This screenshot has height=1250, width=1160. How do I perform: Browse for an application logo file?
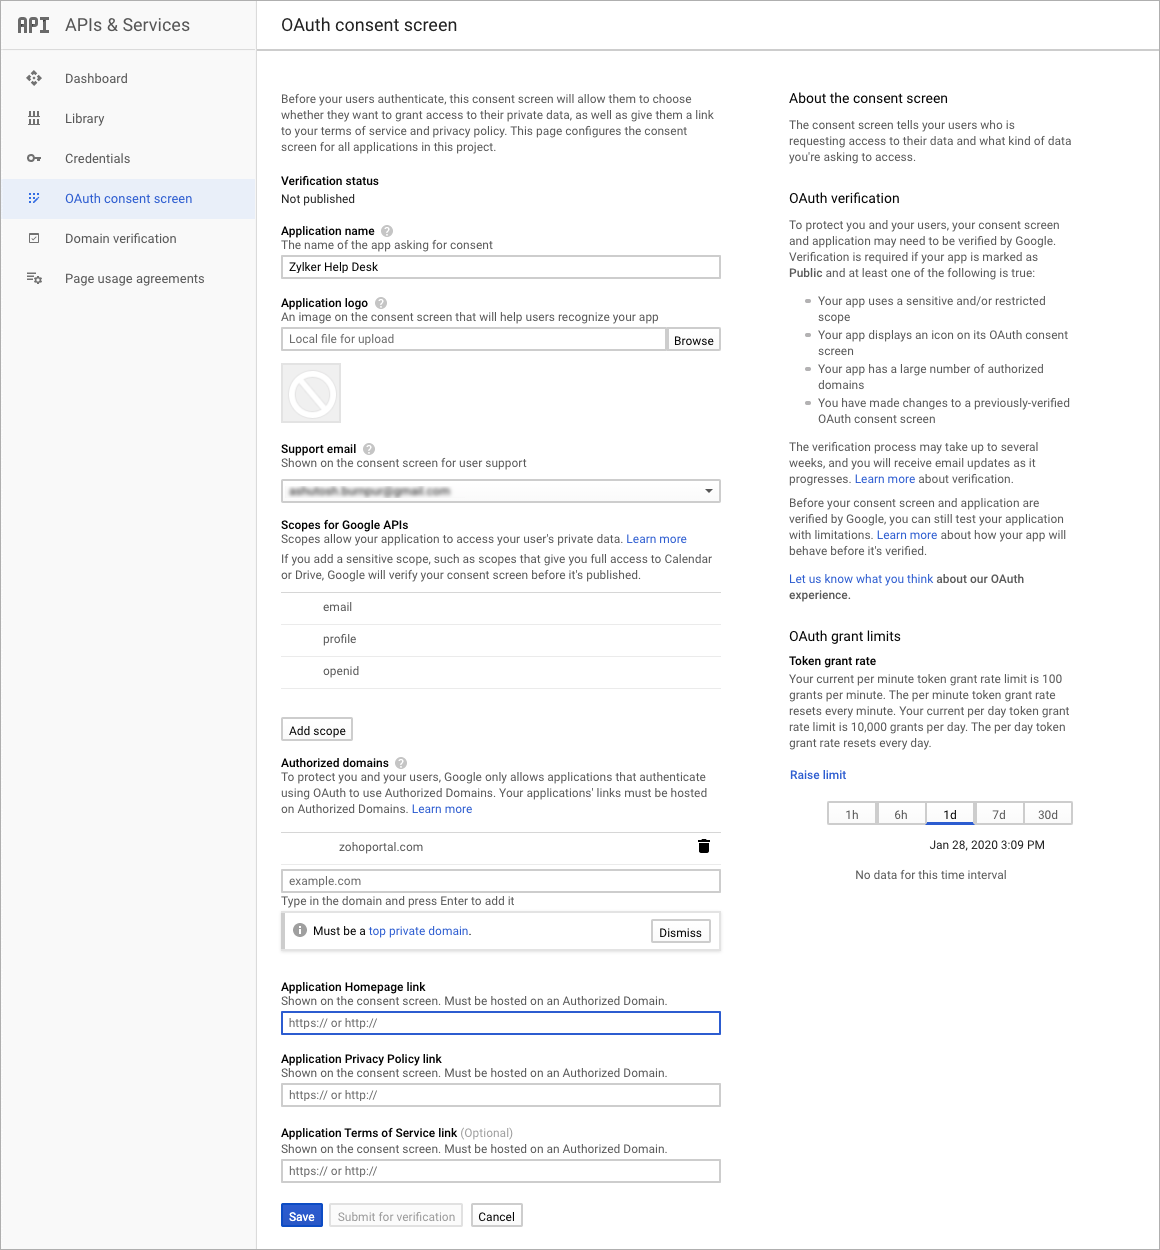tap(694, 340)
